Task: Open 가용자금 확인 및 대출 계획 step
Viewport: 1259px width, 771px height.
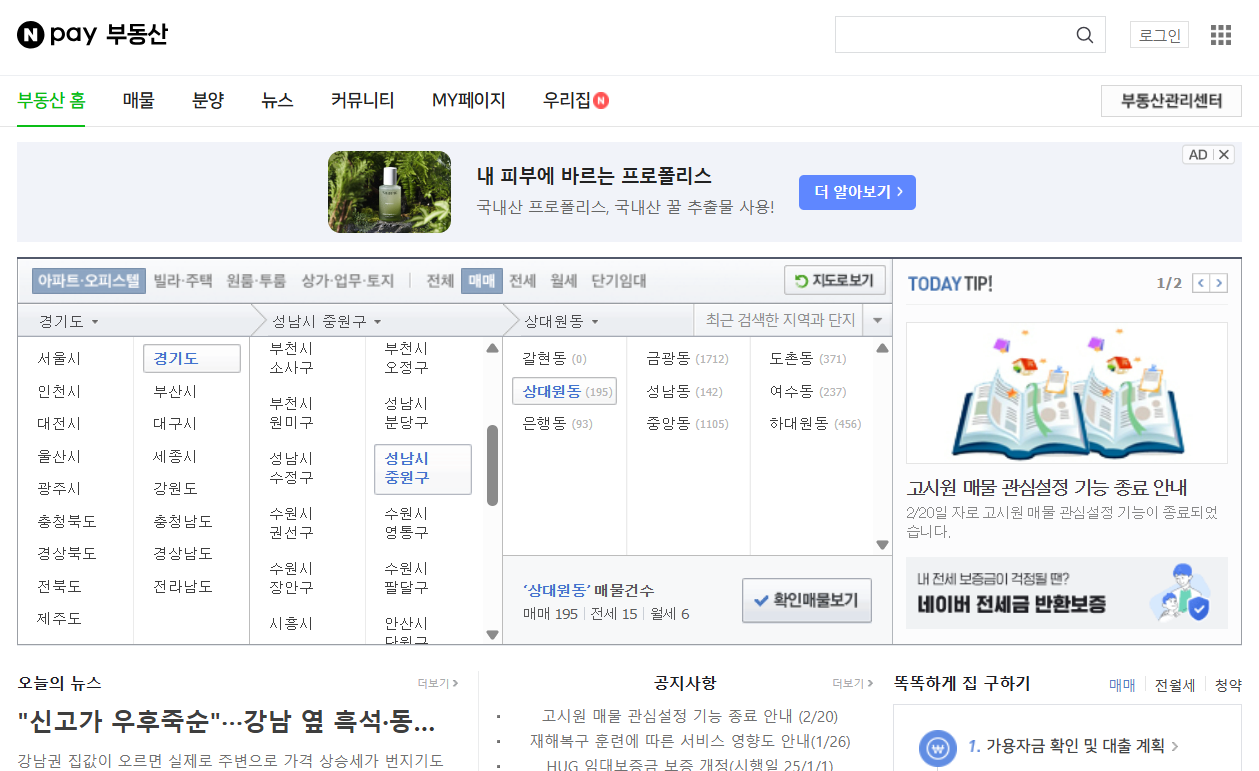Action: (x=1075, y=746)
